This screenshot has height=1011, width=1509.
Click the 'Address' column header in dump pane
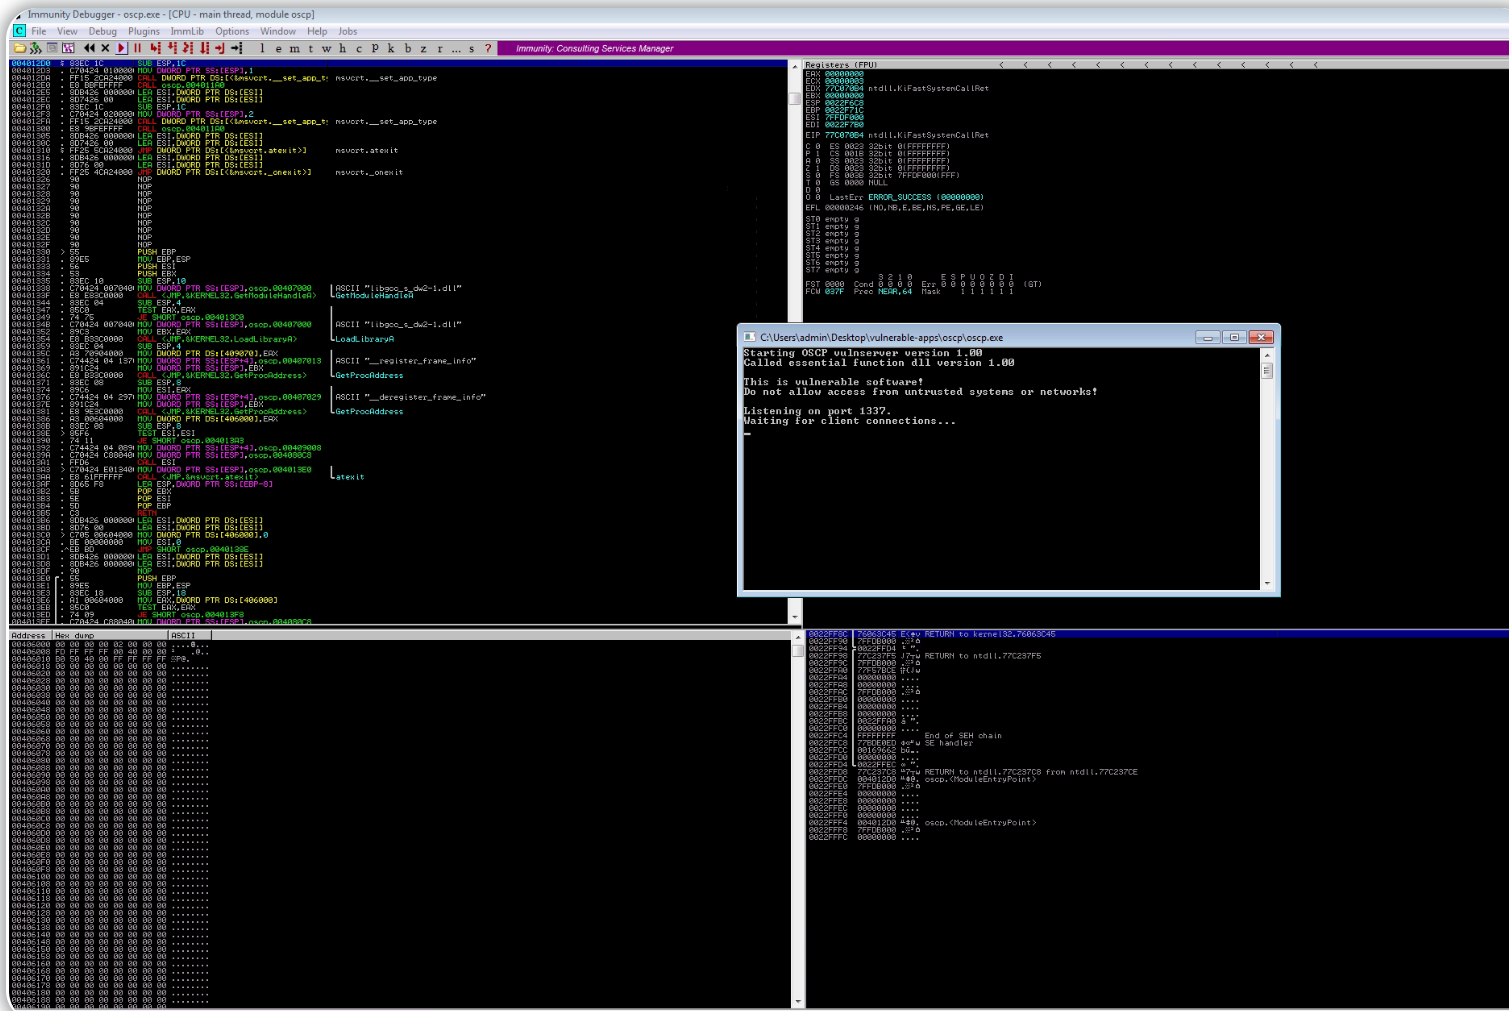tap(29, 635)
